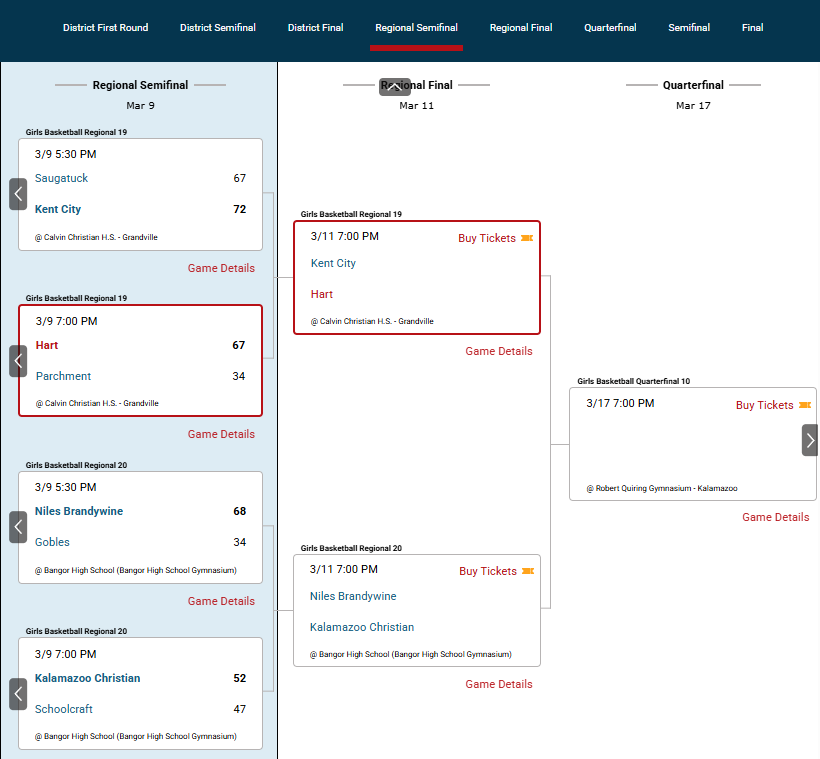Click left arrow beside Kalamazoo Christian vs Schoolcraft game
The image size is (820, 759).
pos(18,694)
